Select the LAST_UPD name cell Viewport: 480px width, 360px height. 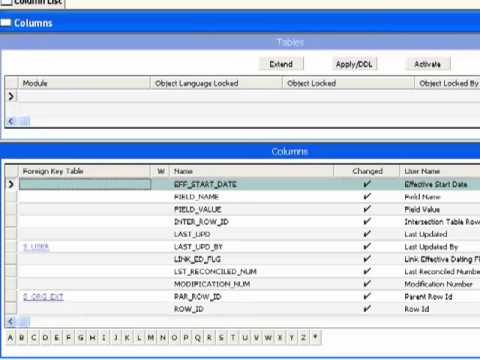pos(251,234)
